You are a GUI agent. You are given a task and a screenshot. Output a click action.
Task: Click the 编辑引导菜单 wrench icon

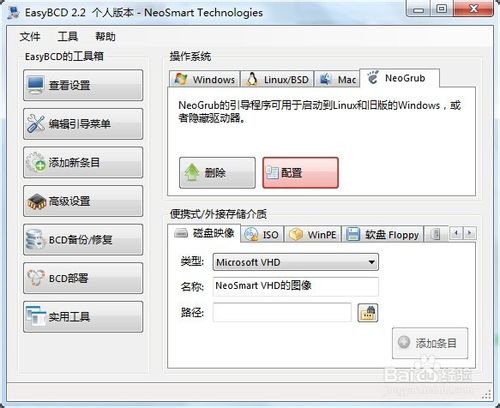(x=36, y=123)
